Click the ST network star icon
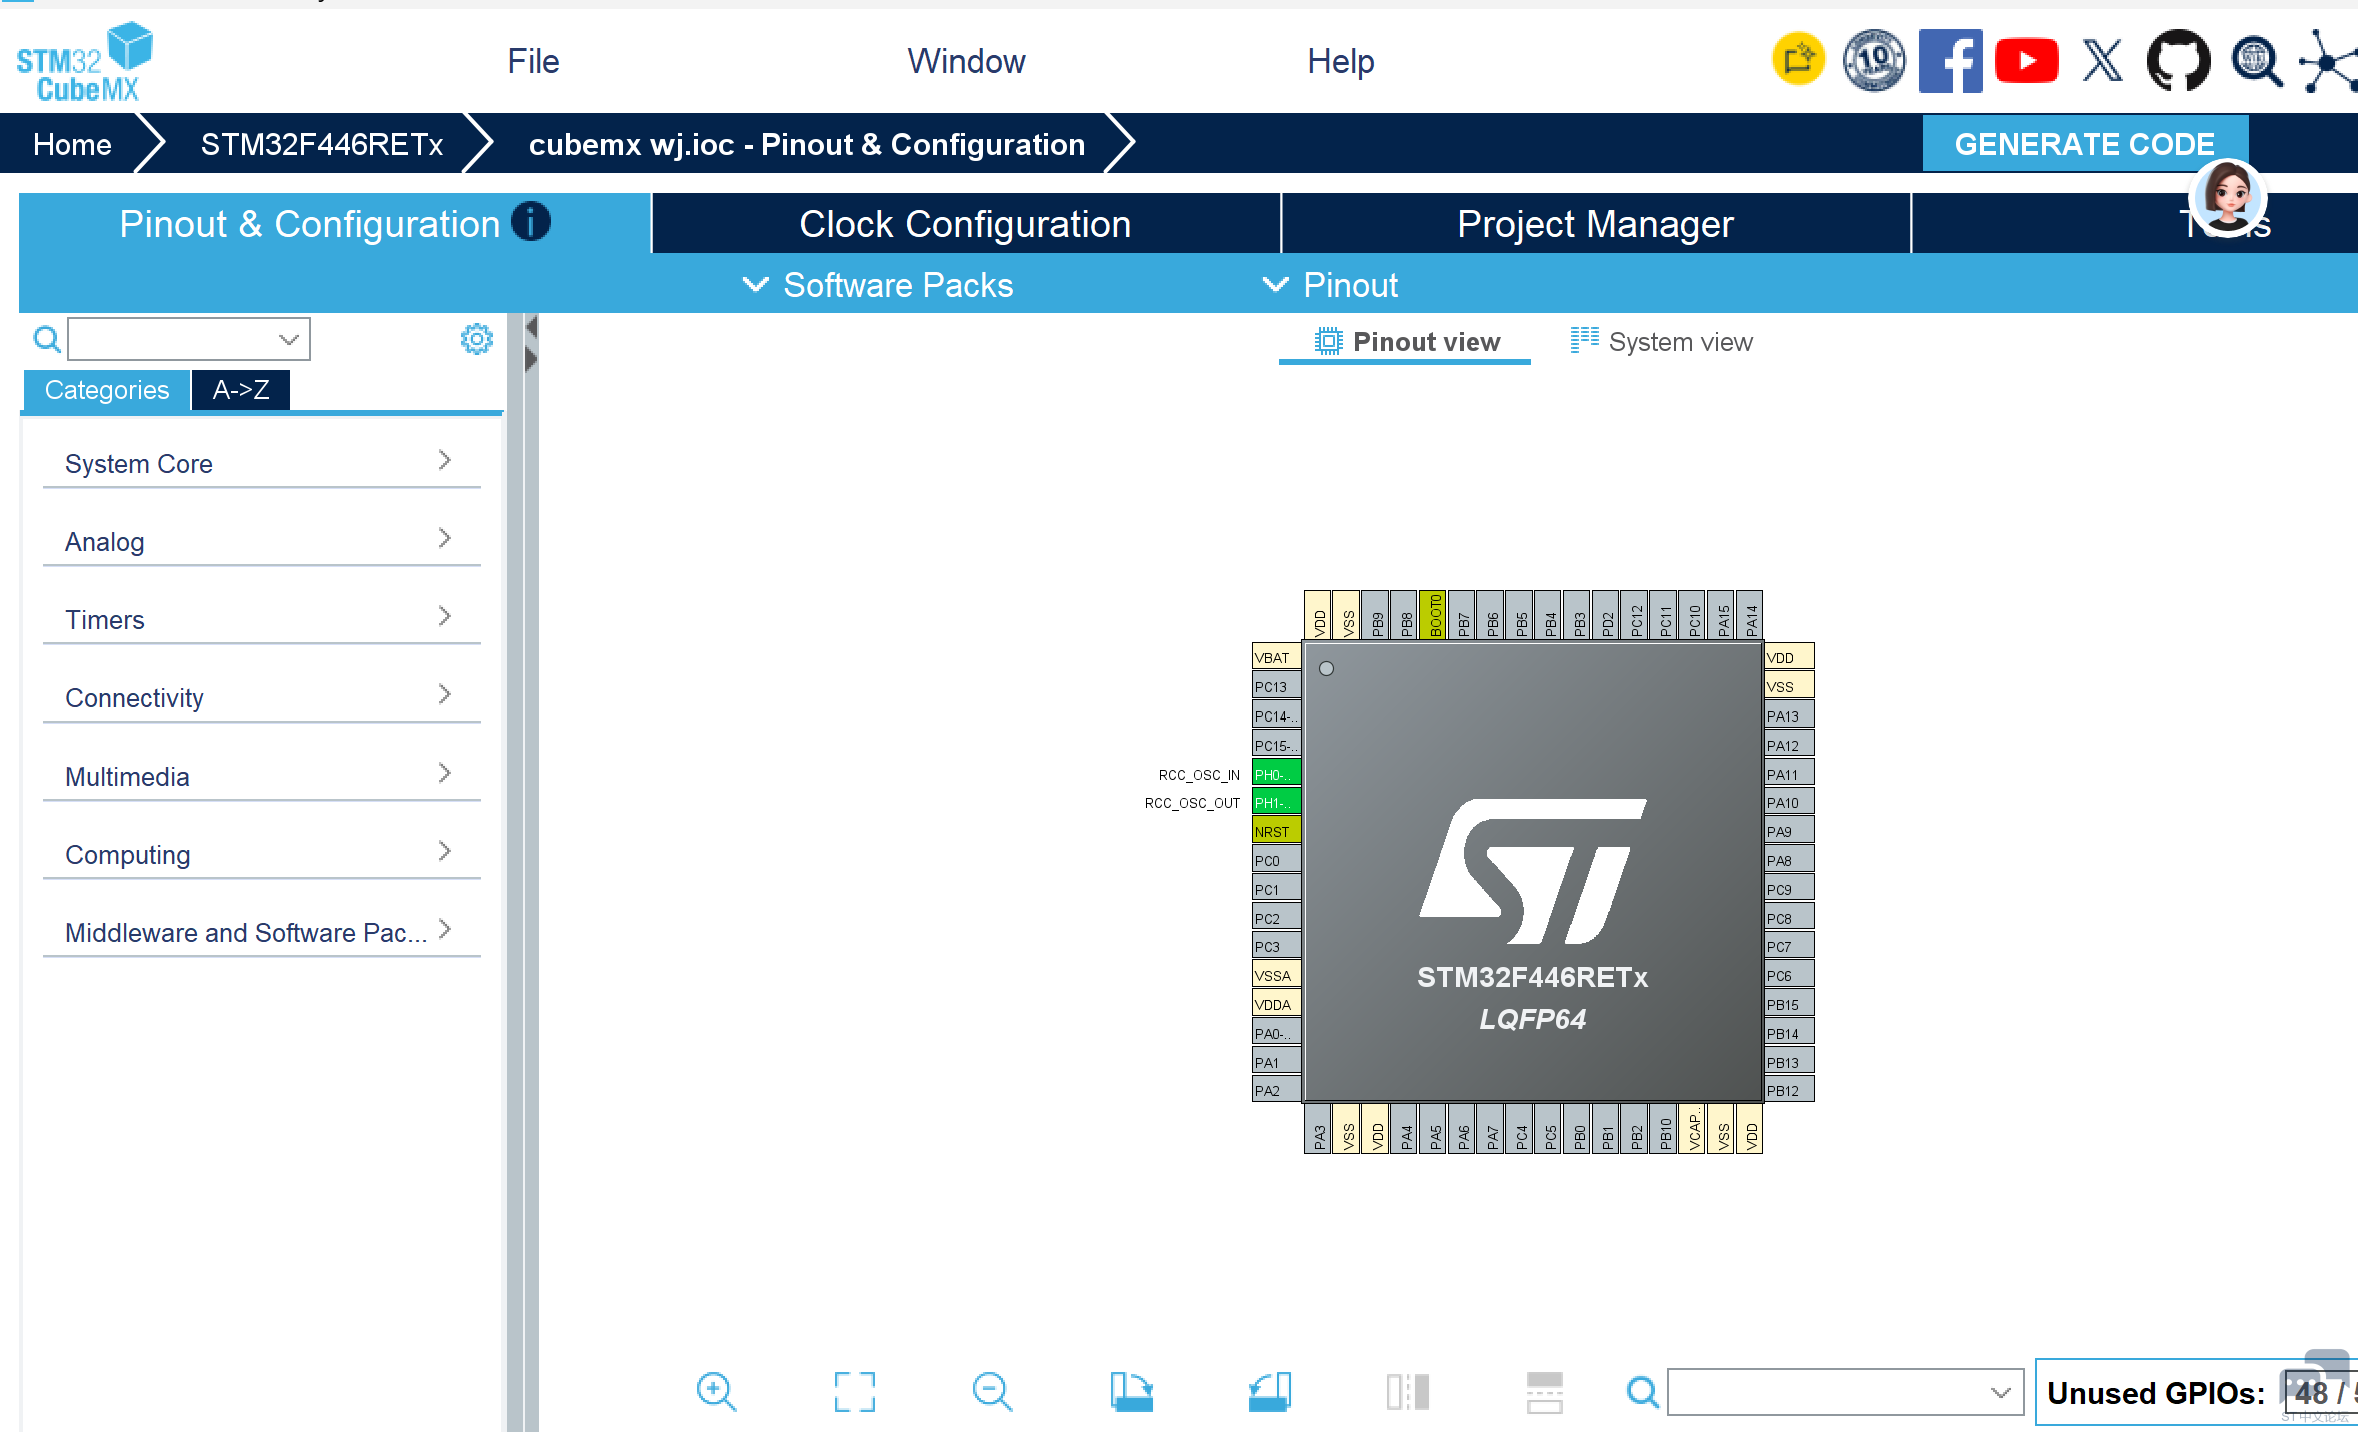This screenshot has height=1432, width=2358. pyautogui.click(x=2328, y=62)
